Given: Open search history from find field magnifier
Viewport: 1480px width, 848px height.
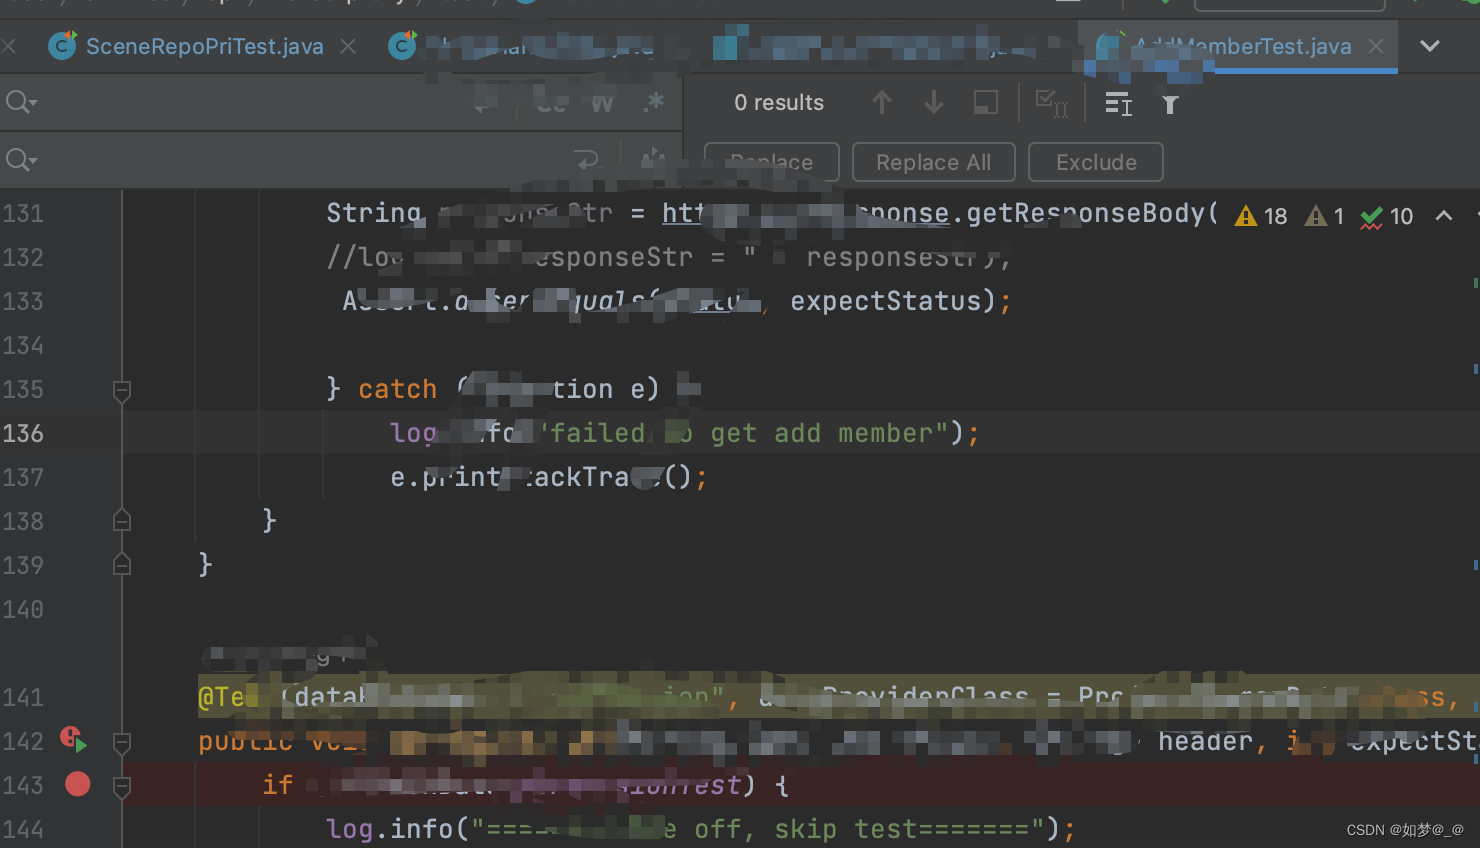Looking at the screenshot, I should click(x=21, y=102).
